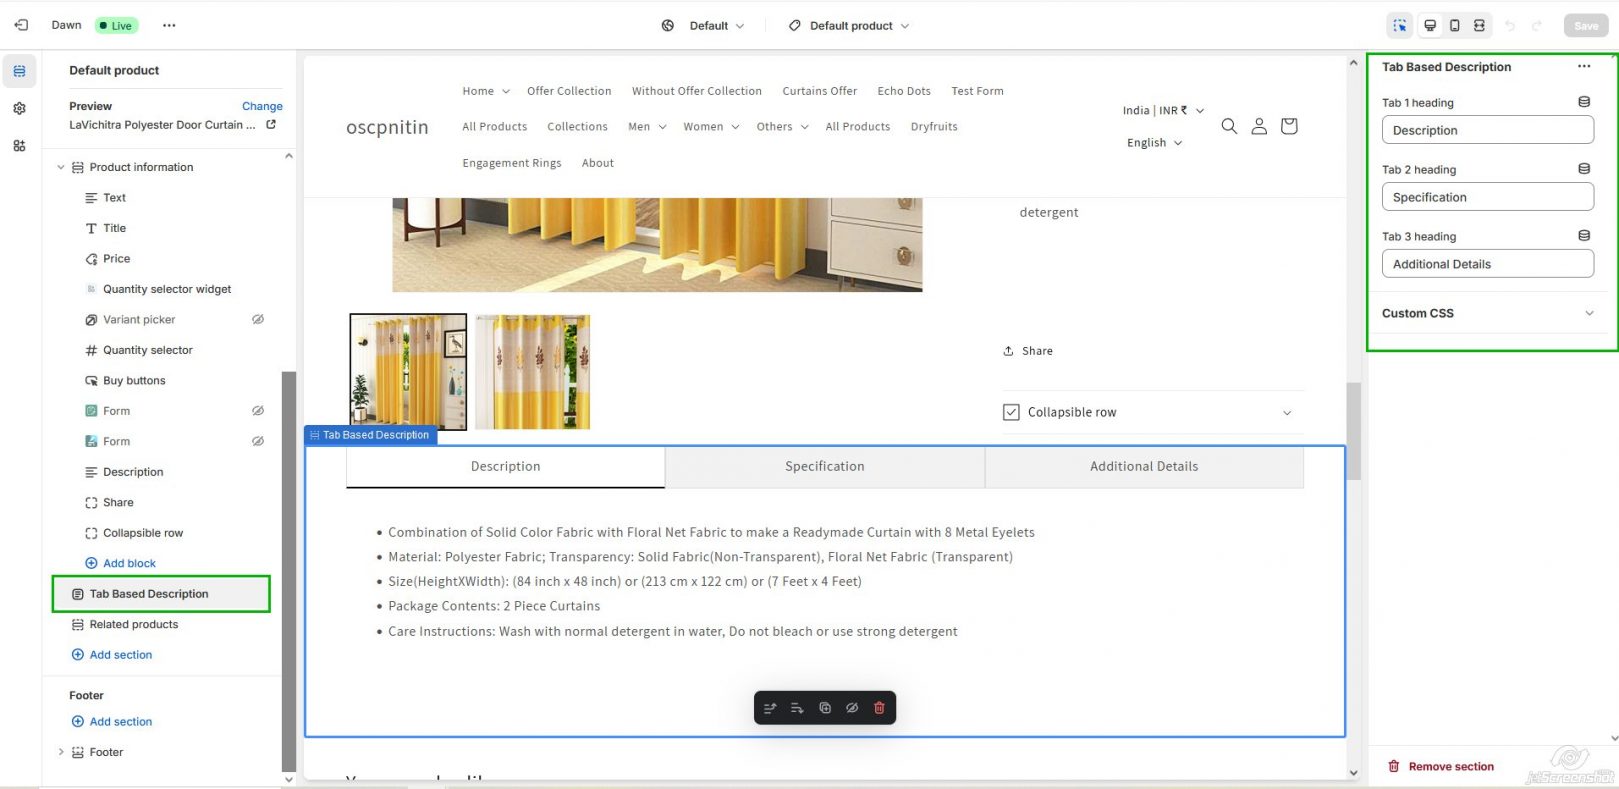
Task: Edit the Tab 2 heading input field
Action: click(x=1487, y=197)
